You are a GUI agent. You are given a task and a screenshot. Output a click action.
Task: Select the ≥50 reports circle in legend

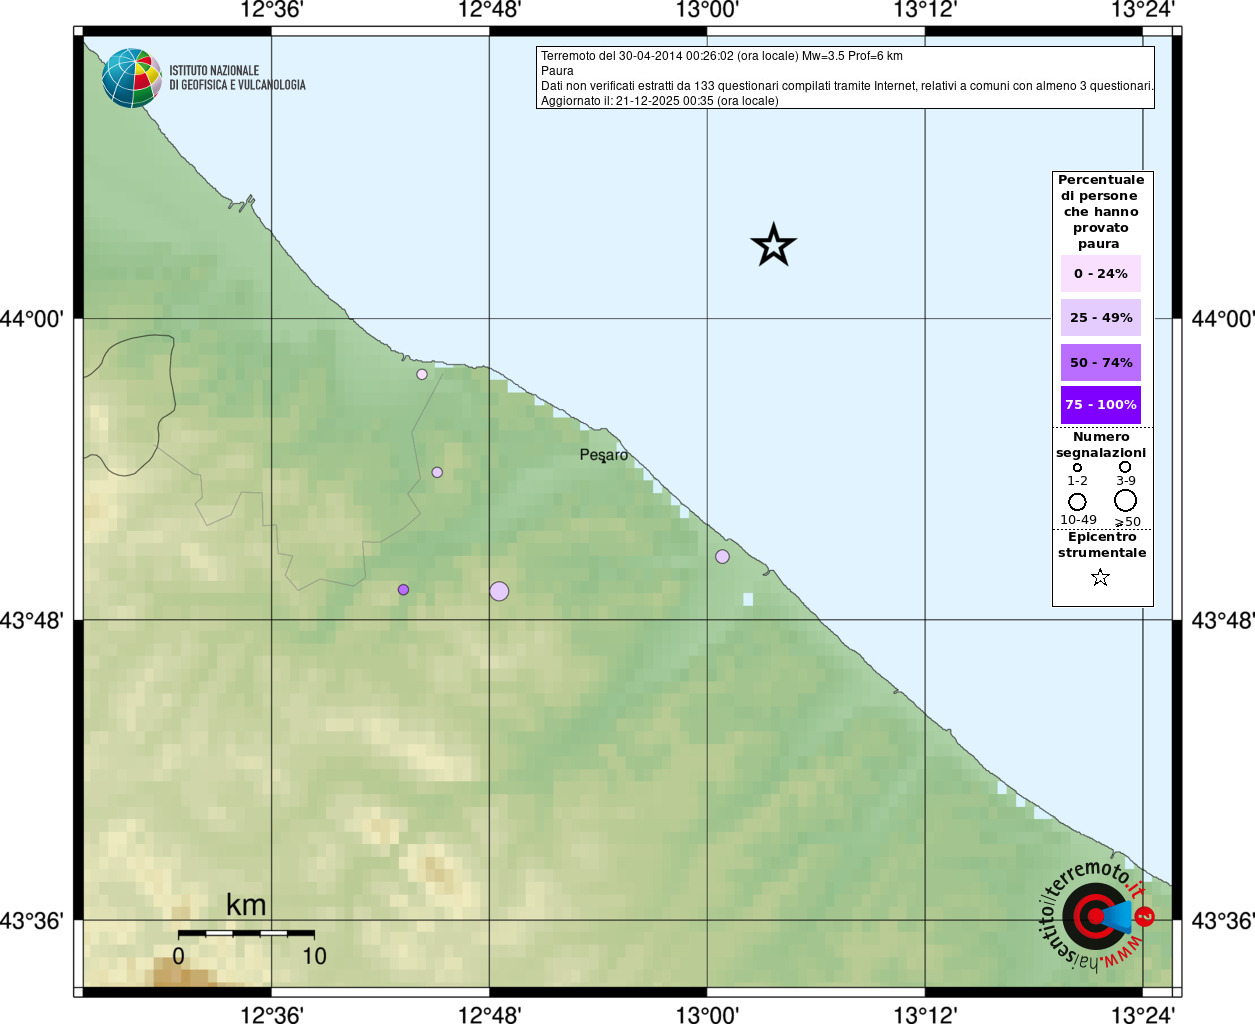pyautogui.click(x=1125, y=500)
